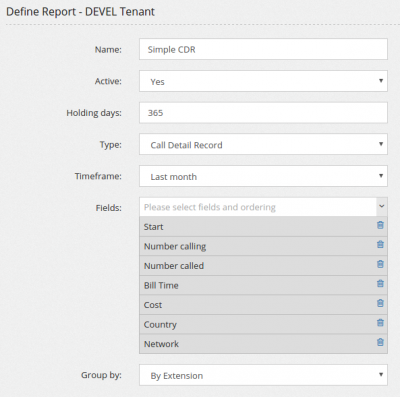Click the Name input containing Simple CDR

click(263, 49)
